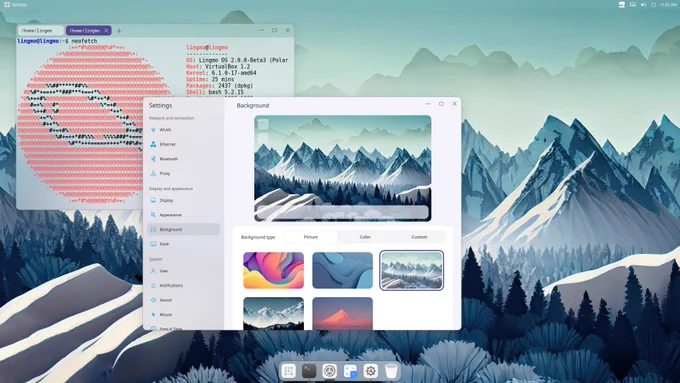Open the circular logo app in dock
Viewport: 680px width, 383px height.
pyautogui.click(x=330, y=371)
